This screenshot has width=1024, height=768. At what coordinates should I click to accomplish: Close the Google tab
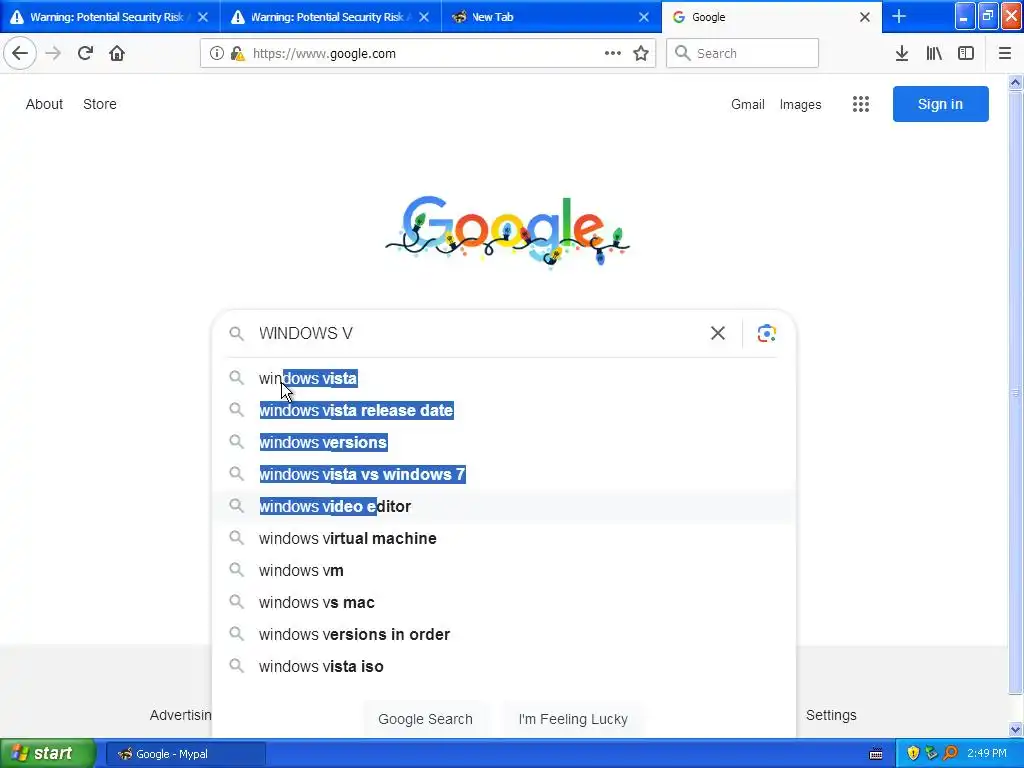(x=865, y=17)
